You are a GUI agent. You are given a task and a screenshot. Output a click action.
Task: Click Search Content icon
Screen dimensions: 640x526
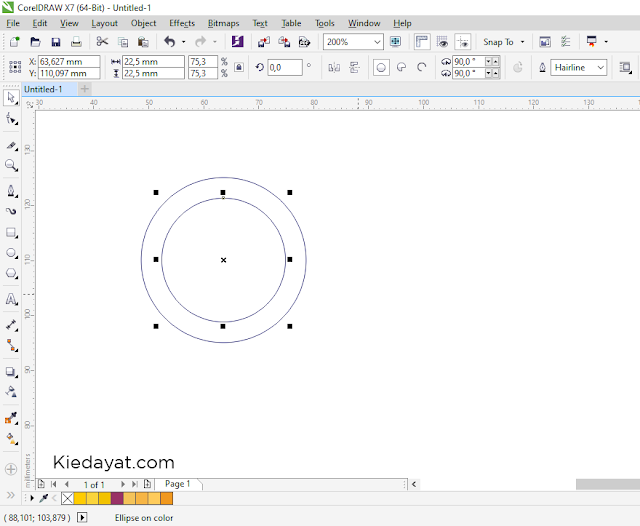tap(238, 42)
